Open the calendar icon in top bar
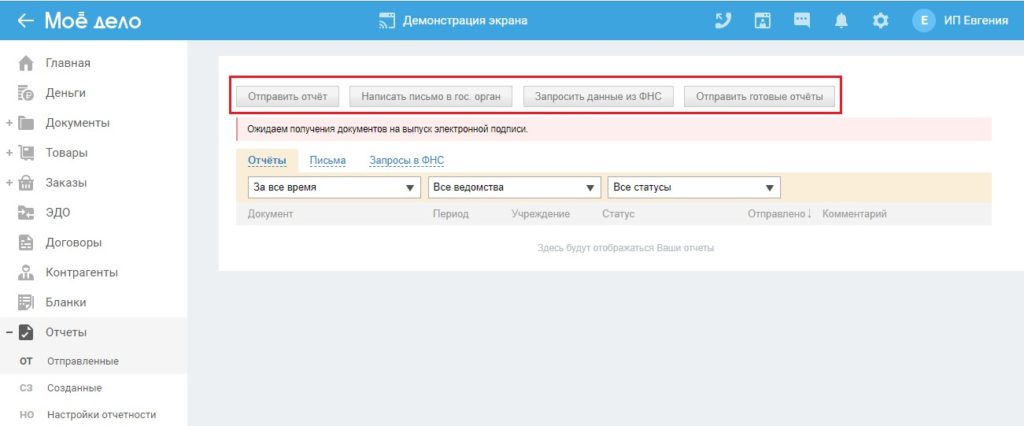The width and height of the screenshot is (1024, 426). tap(762, 21)
